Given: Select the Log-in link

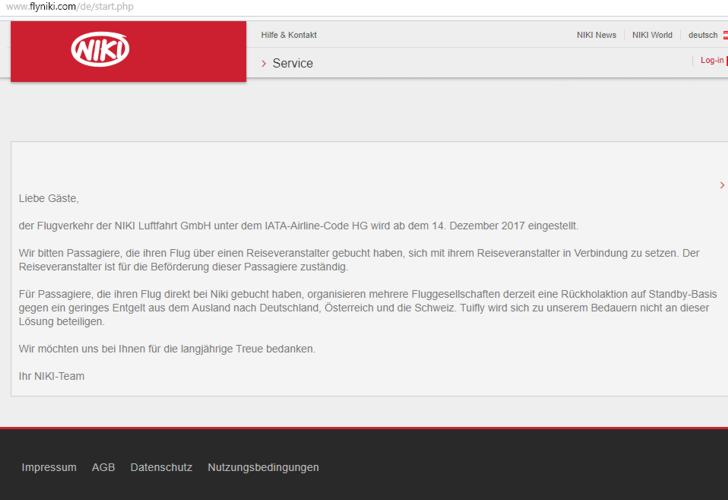Looking at the screenshot, I should pos(712,60).
